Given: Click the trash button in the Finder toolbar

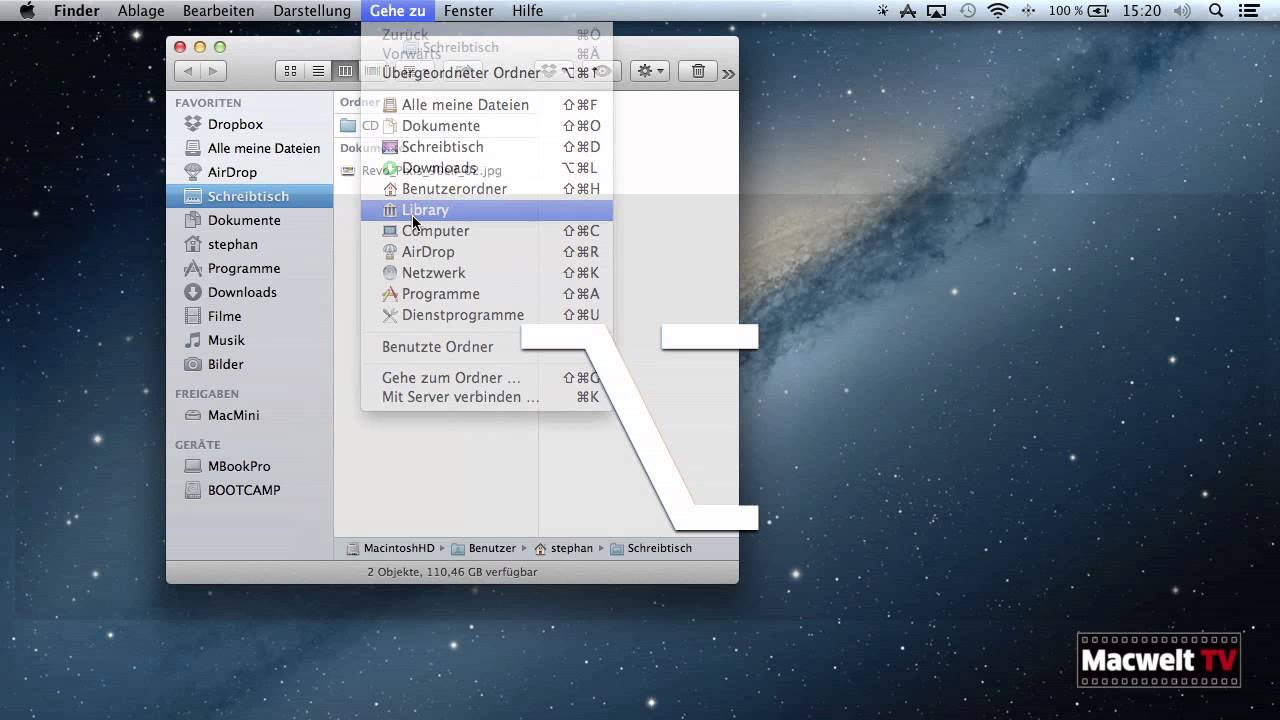Looking at the screenshot, I should (x=698, y=71).
